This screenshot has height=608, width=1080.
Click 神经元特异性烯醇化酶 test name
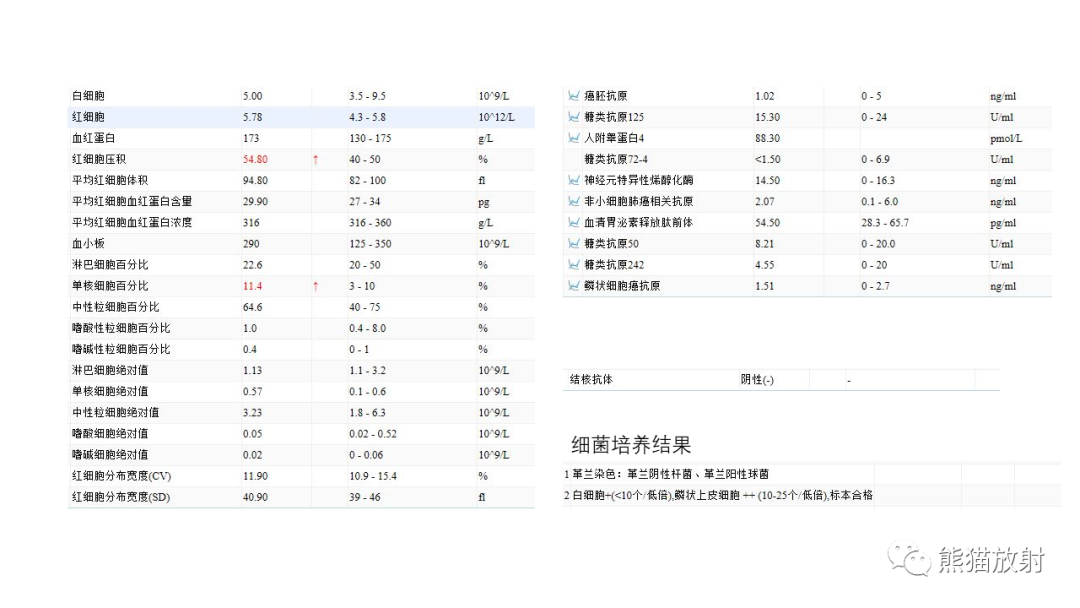(x=638, y=180)
